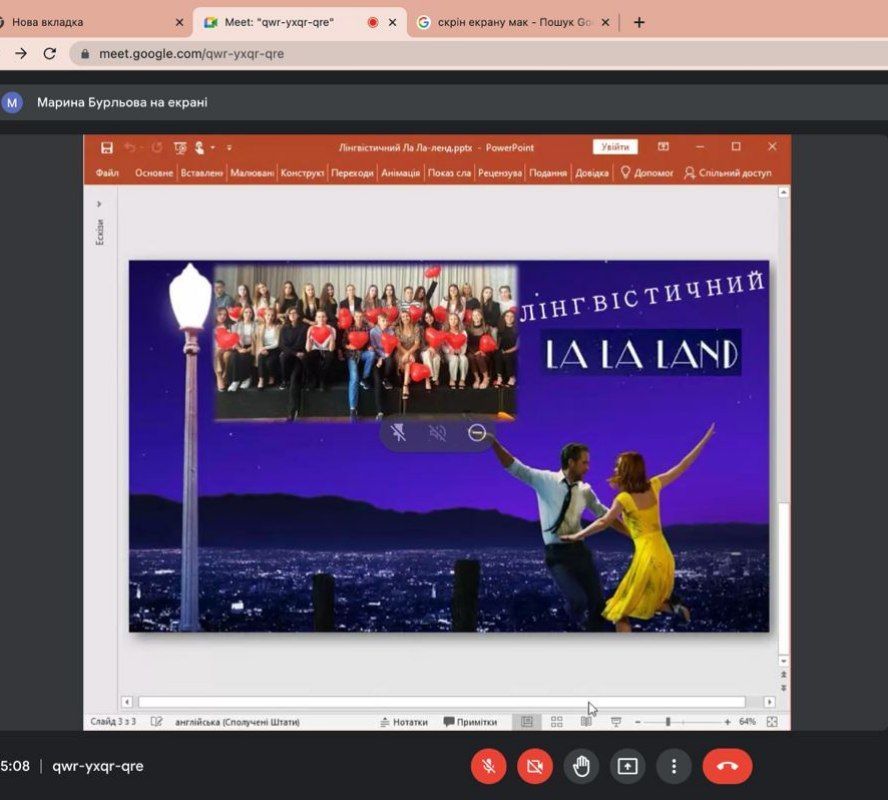Select the touch/mouse mode icon in PowerPoint

199,148
